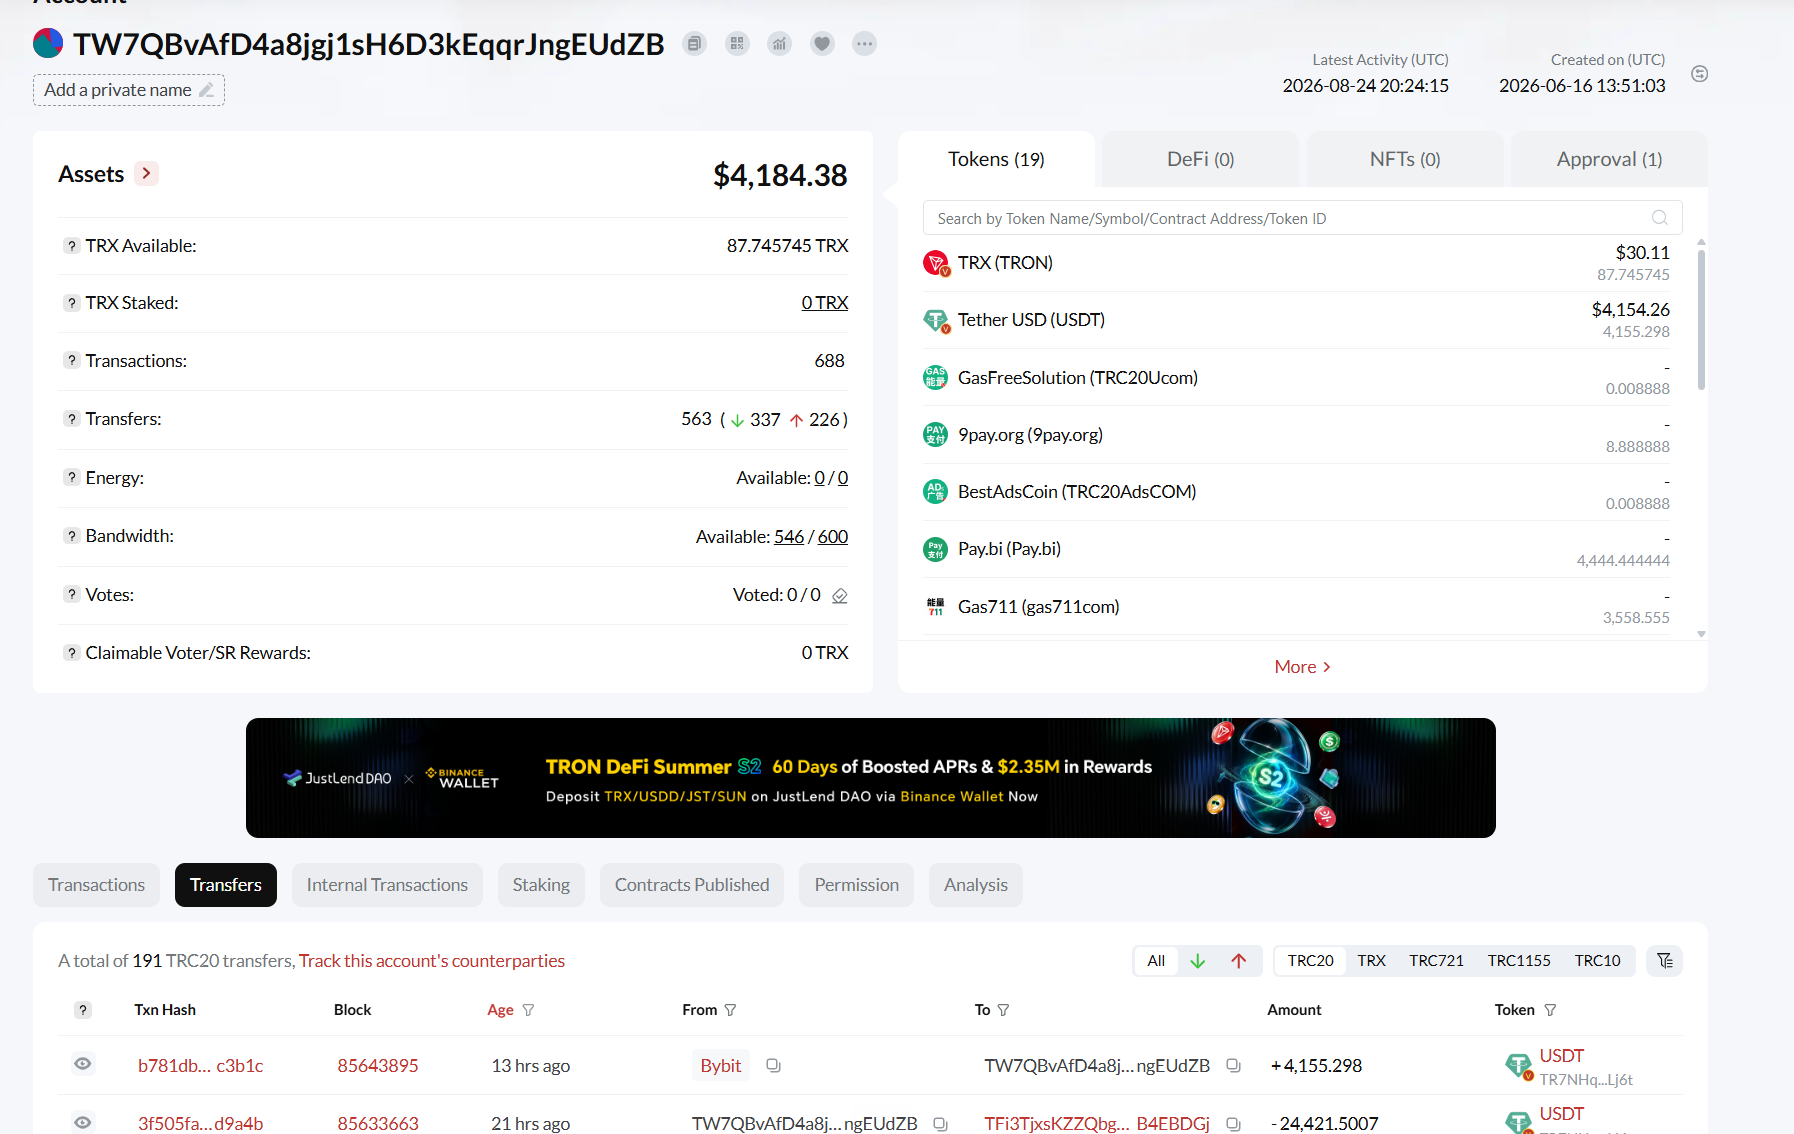Viewport: 1794px width, 1134px height.
Task: Open the From column filter
Action: (730, 1010)
